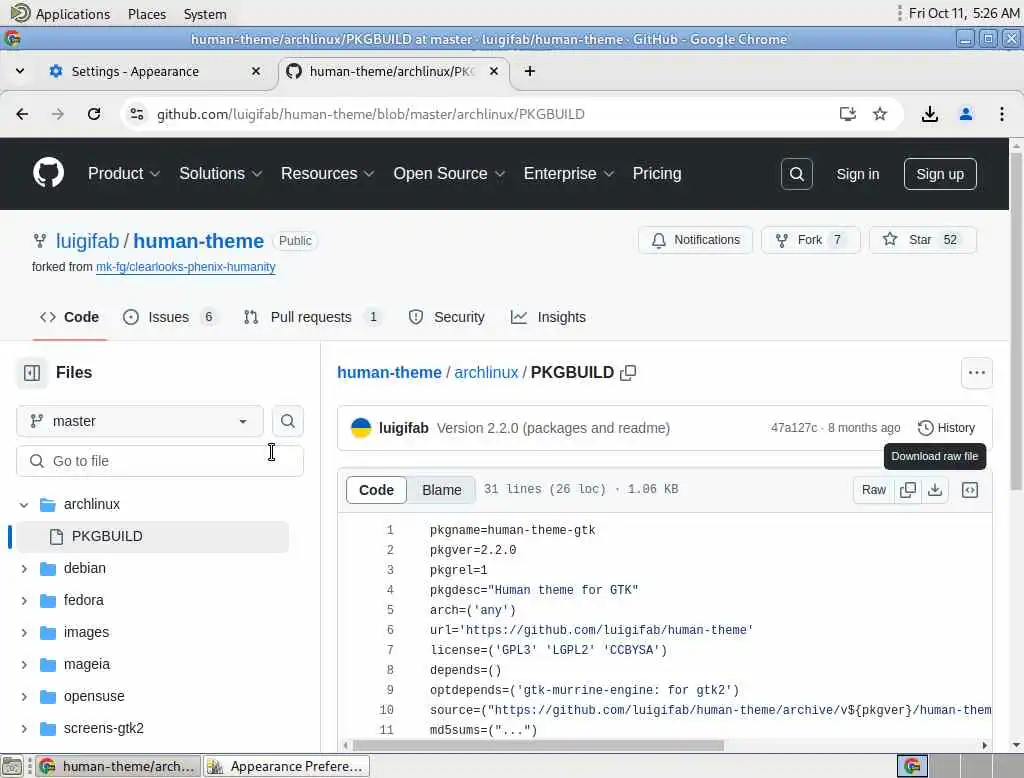
Task: Open the master branch dropdown
Action: [x=140, y=421]
